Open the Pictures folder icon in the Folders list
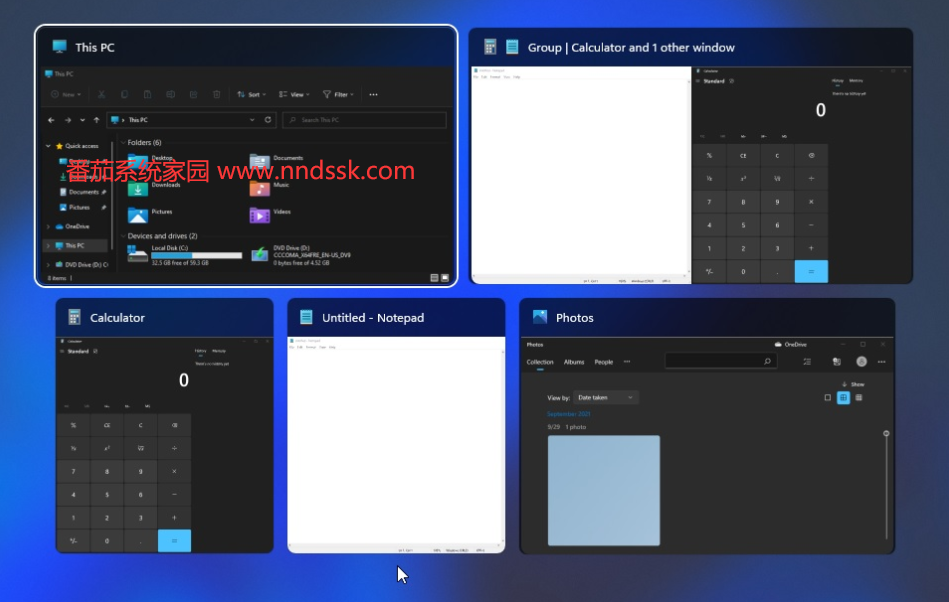The width and height of the screenshot is (949, 602). 137,215
